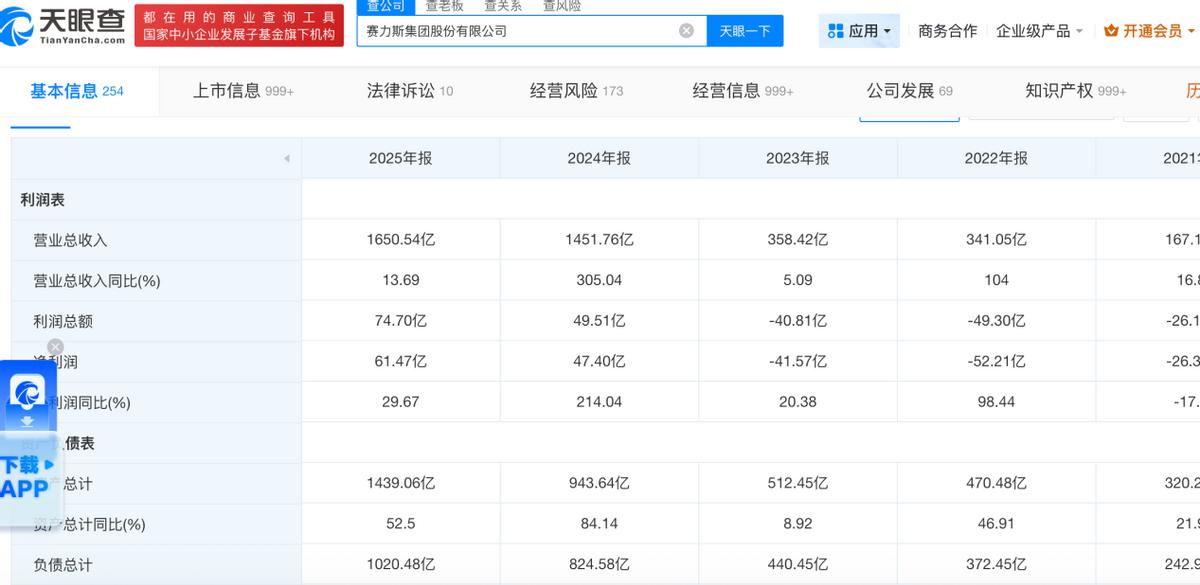Select the 经营信息 tab

[x=743, y=91]
